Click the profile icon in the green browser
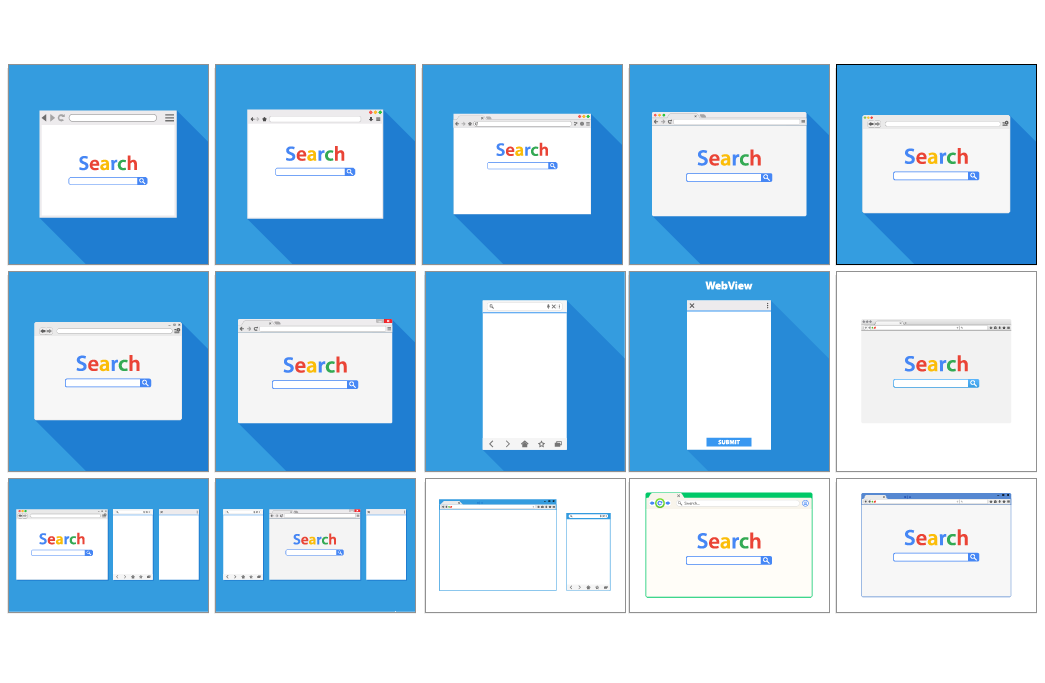The height and width of the screenshot is (683, 1045). point(804,503)
